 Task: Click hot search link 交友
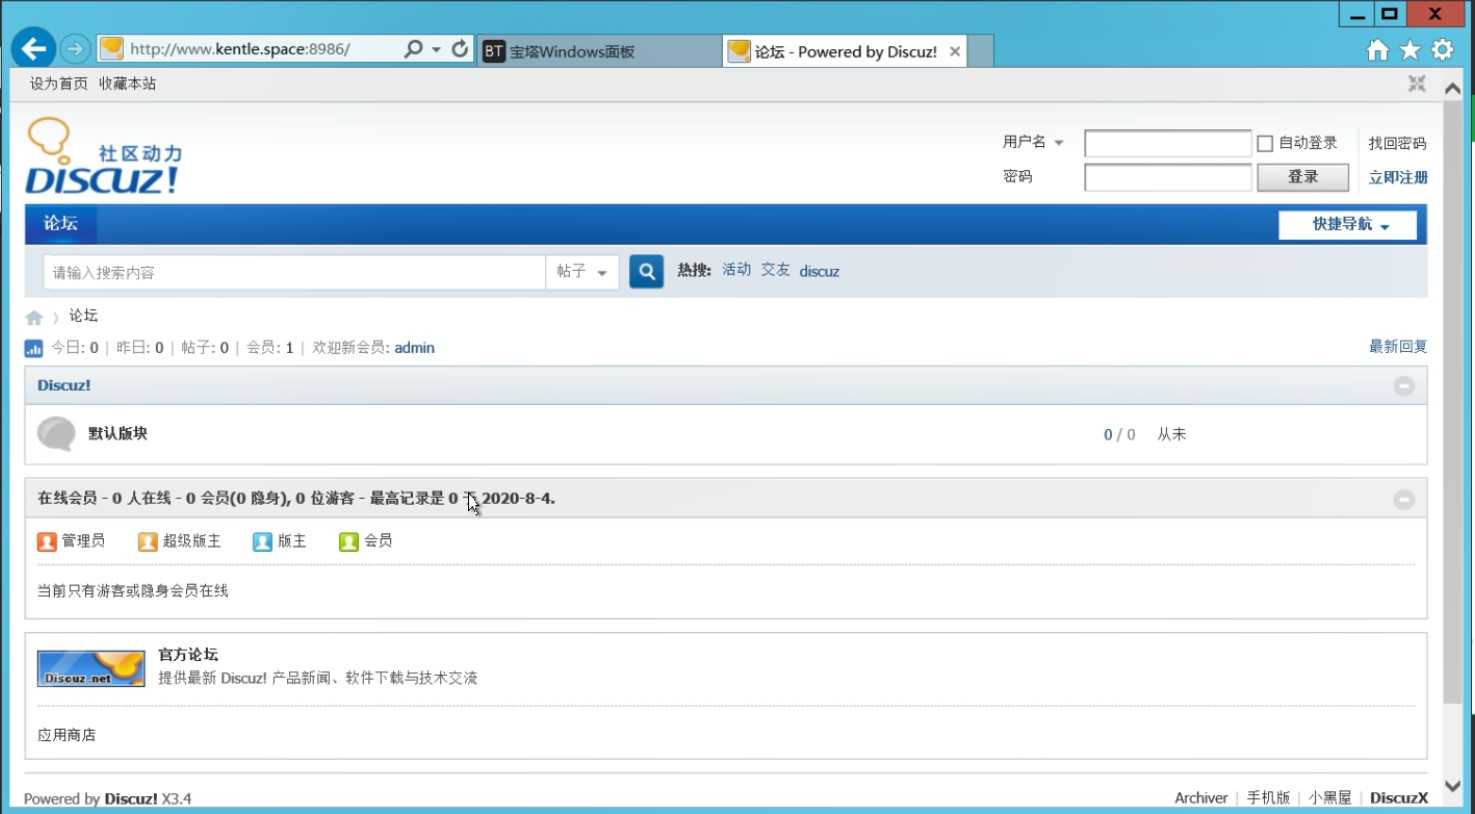click(775, 270)
